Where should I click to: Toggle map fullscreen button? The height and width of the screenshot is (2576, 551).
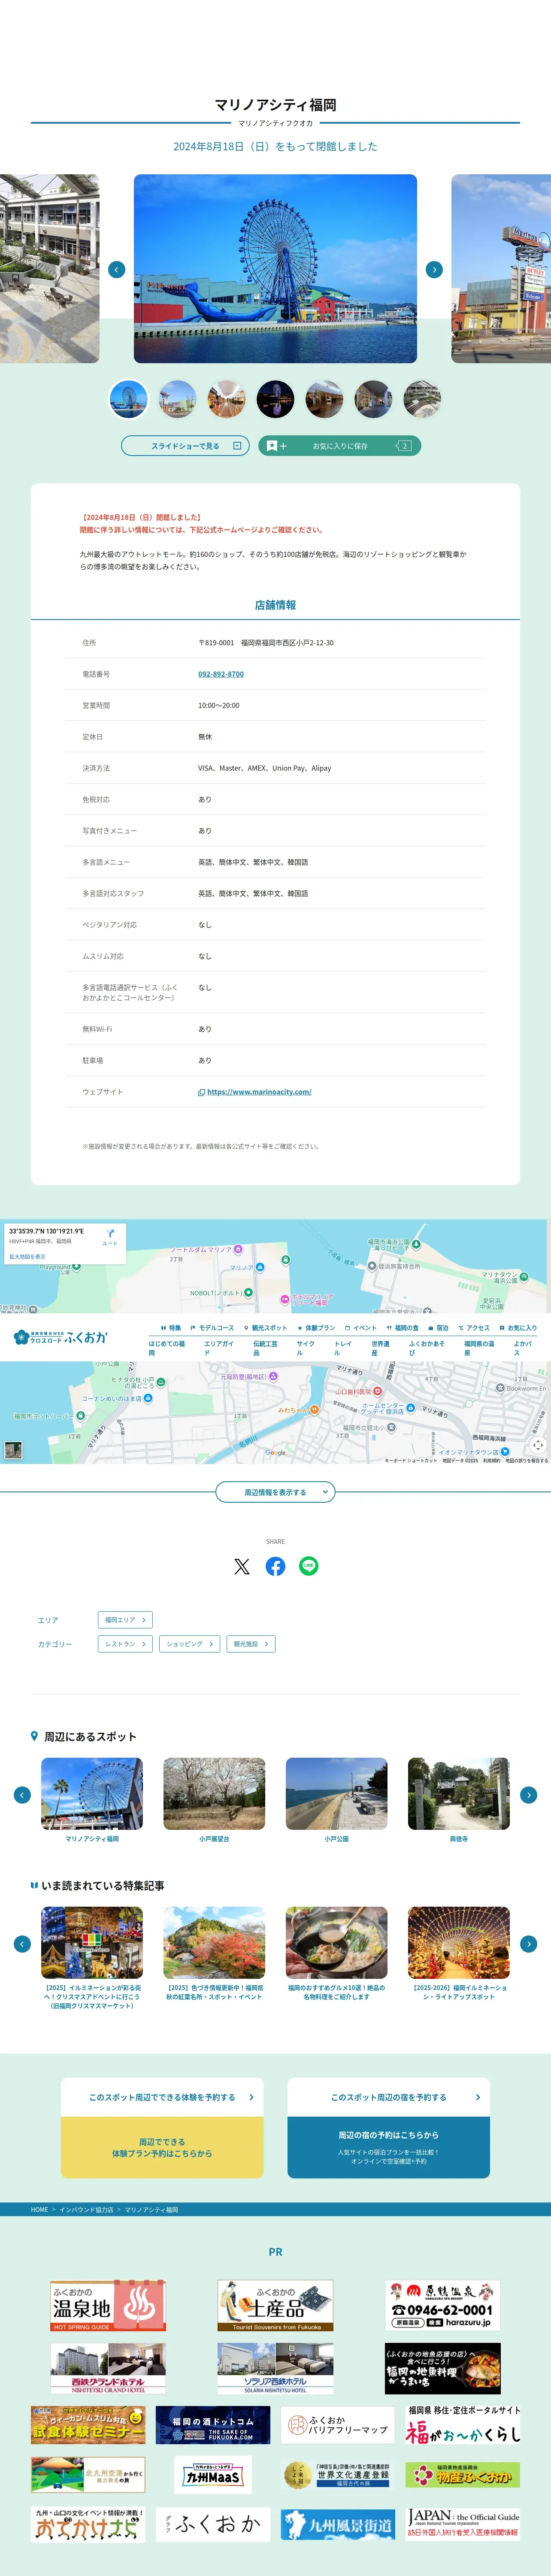click(x=538, y=1445)
